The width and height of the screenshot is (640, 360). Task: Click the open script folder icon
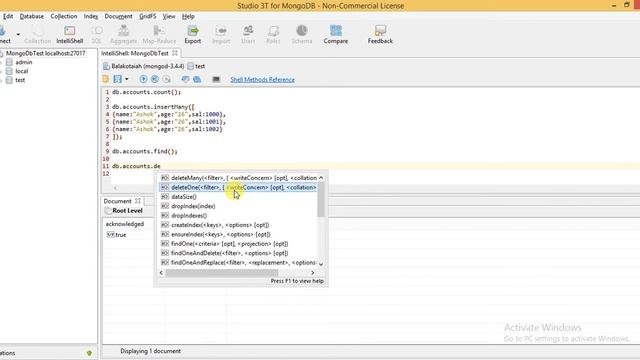pos(106,79)
